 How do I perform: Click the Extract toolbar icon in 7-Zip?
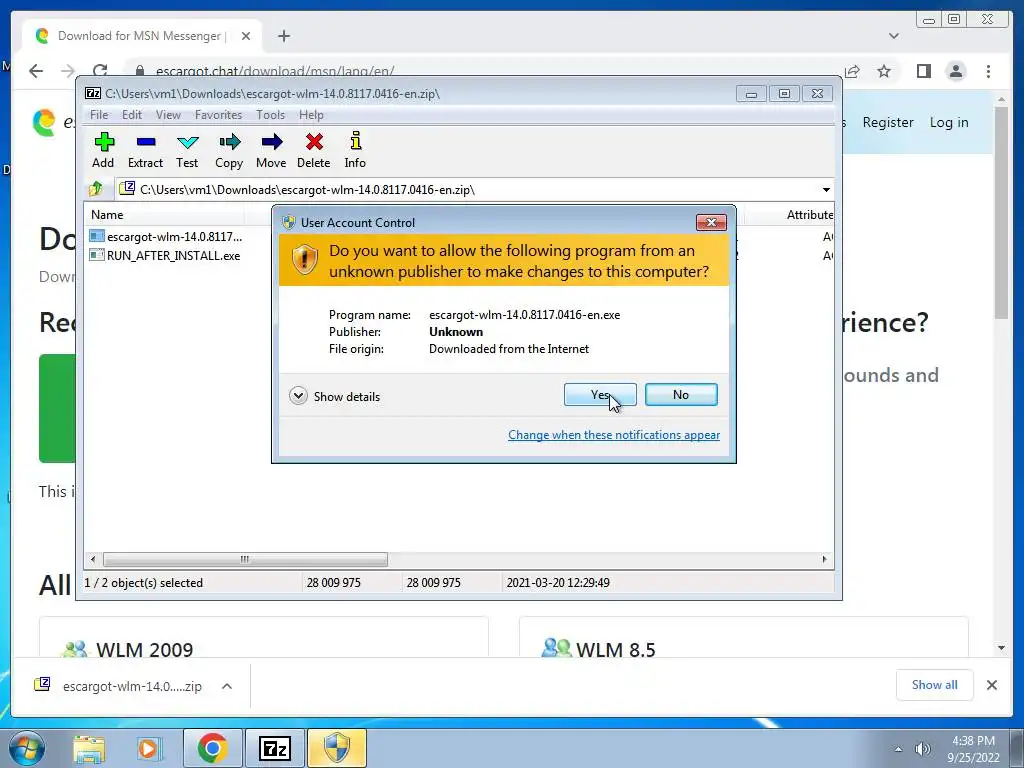pos(145,150)
